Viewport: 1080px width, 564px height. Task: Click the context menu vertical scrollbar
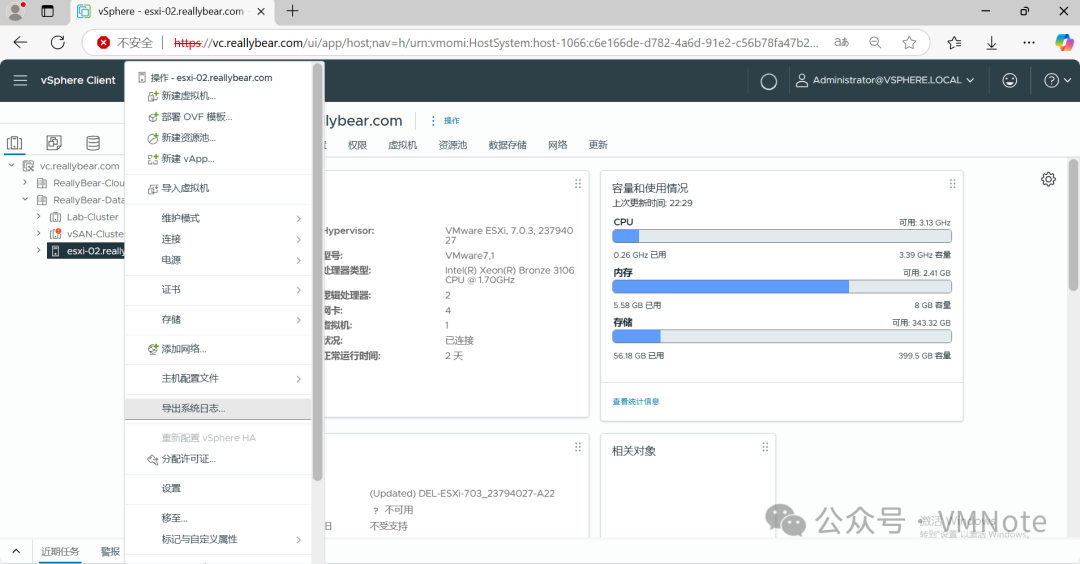(318, 272)
